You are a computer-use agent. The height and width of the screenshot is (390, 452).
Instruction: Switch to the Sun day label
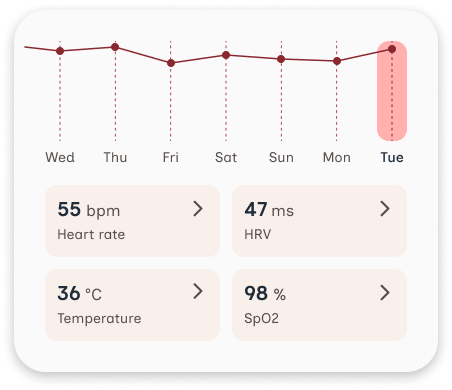(281, 157)
